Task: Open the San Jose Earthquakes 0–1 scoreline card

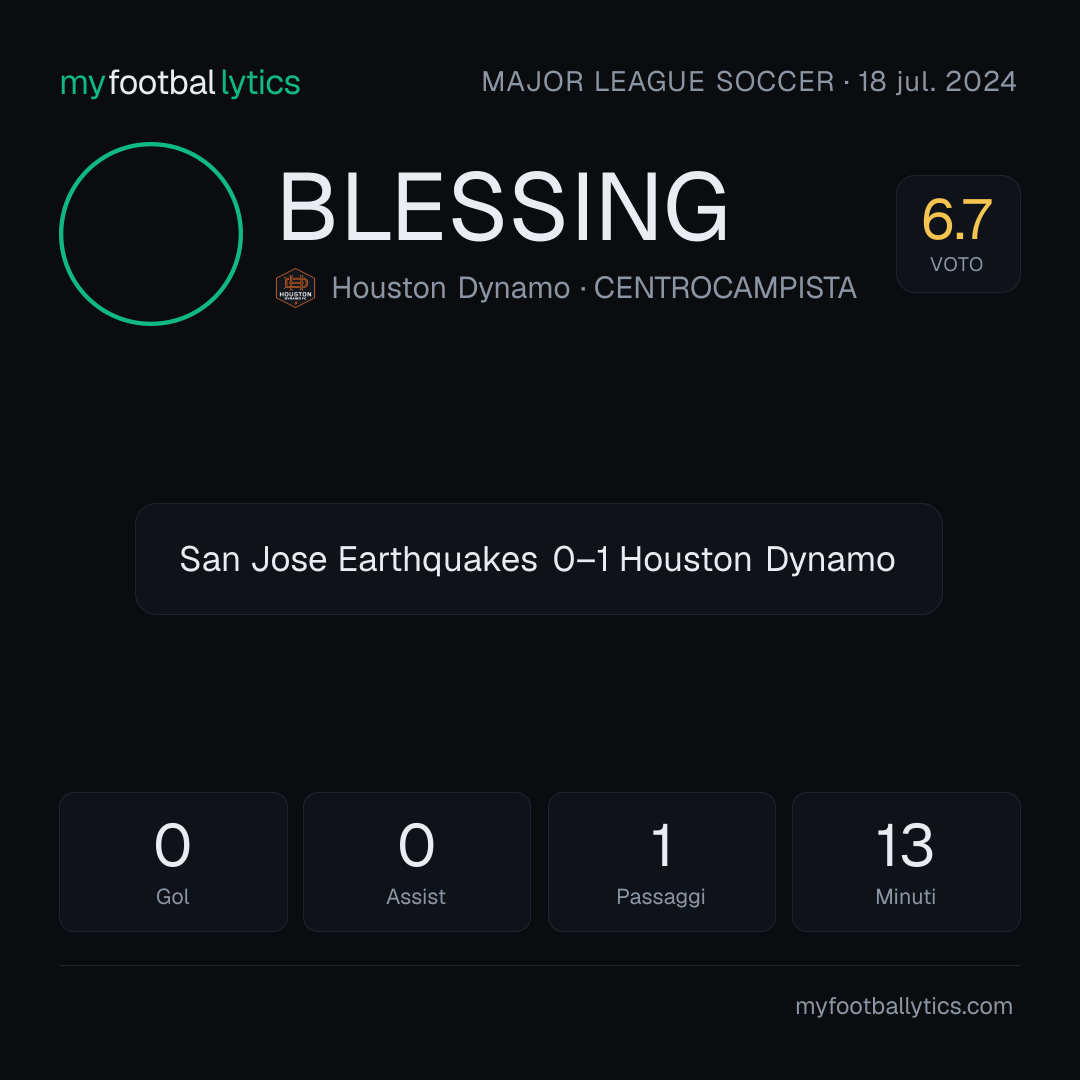Action: click(x=539, y=559)
